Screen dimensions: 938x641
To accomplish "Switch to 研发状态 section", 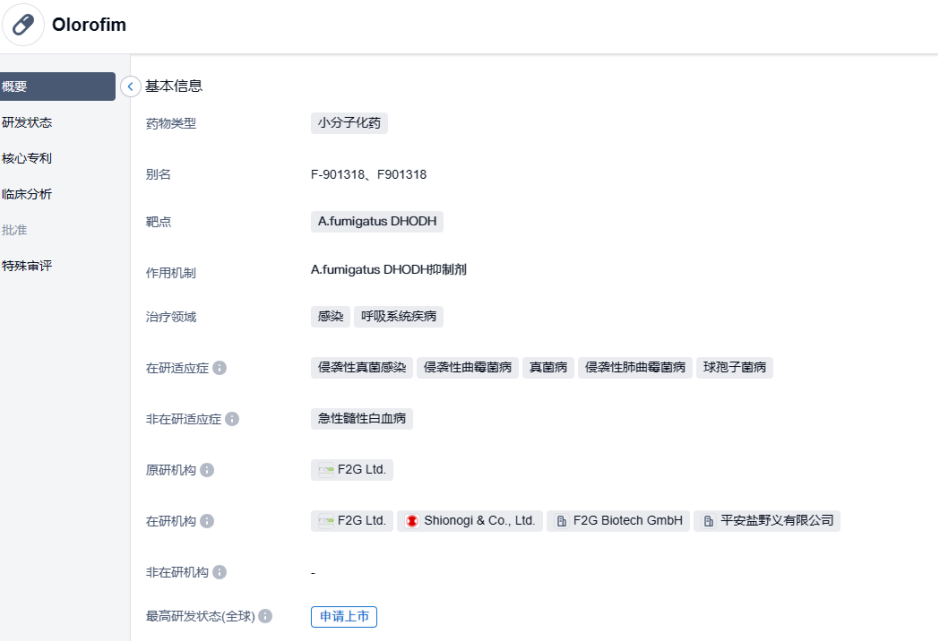I will pyautogui.click(x=28, y=123).
